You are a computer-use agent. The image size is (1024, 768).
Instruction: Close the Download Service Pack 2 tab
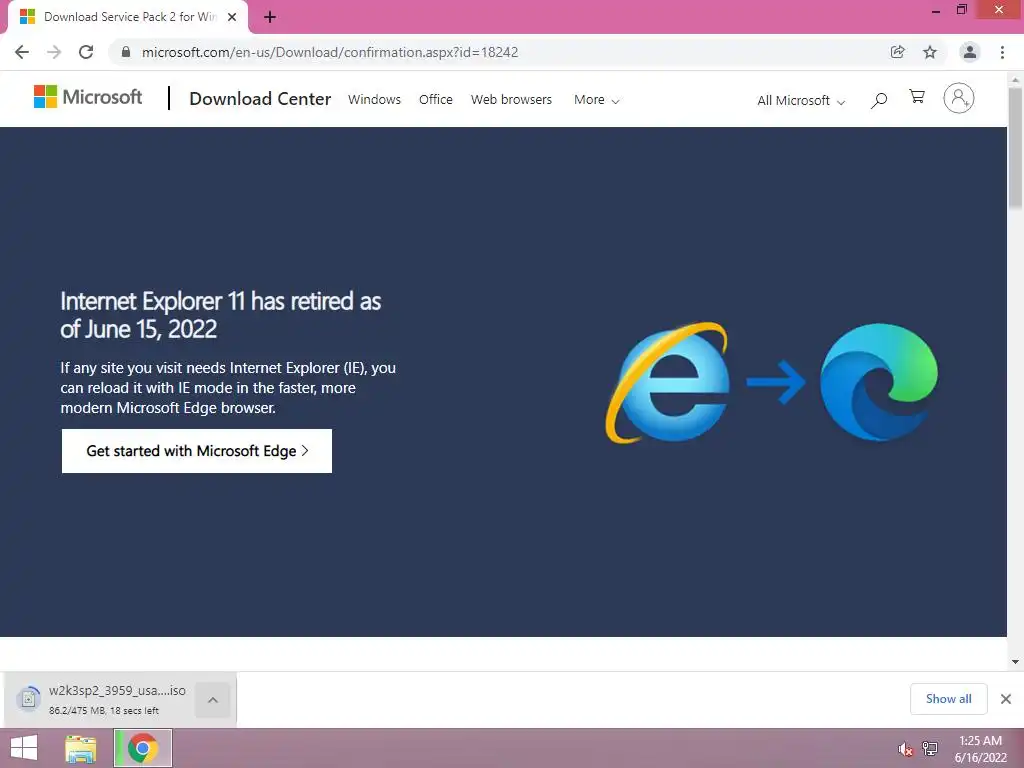[x=232, y=17]
